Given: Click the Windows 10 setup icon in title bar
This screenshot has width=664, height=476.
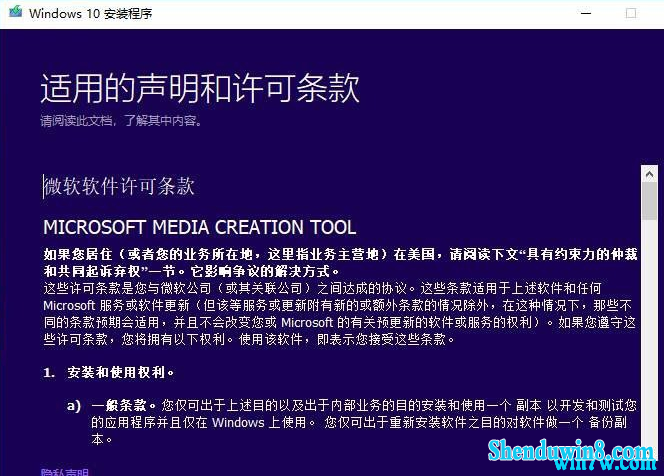Looking at the screenshot, I should pos(16,11).
